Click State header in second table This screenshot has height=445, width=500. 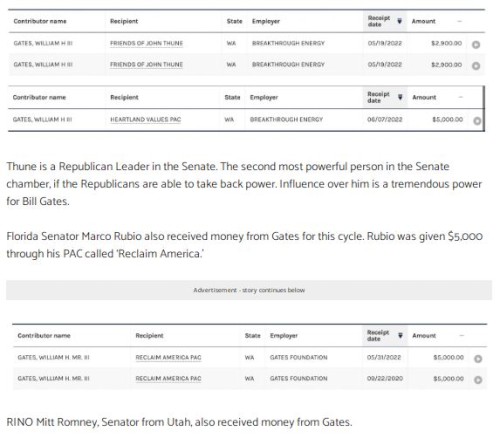pos(232,97)
